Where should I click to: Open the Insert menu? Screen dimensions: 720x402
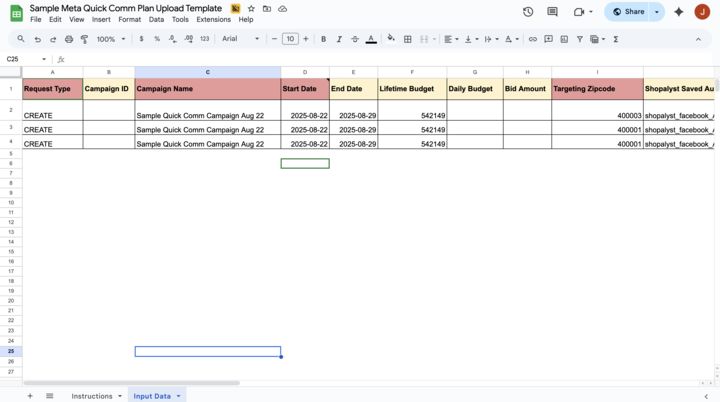pyautogui.click(x=101, y=19)
